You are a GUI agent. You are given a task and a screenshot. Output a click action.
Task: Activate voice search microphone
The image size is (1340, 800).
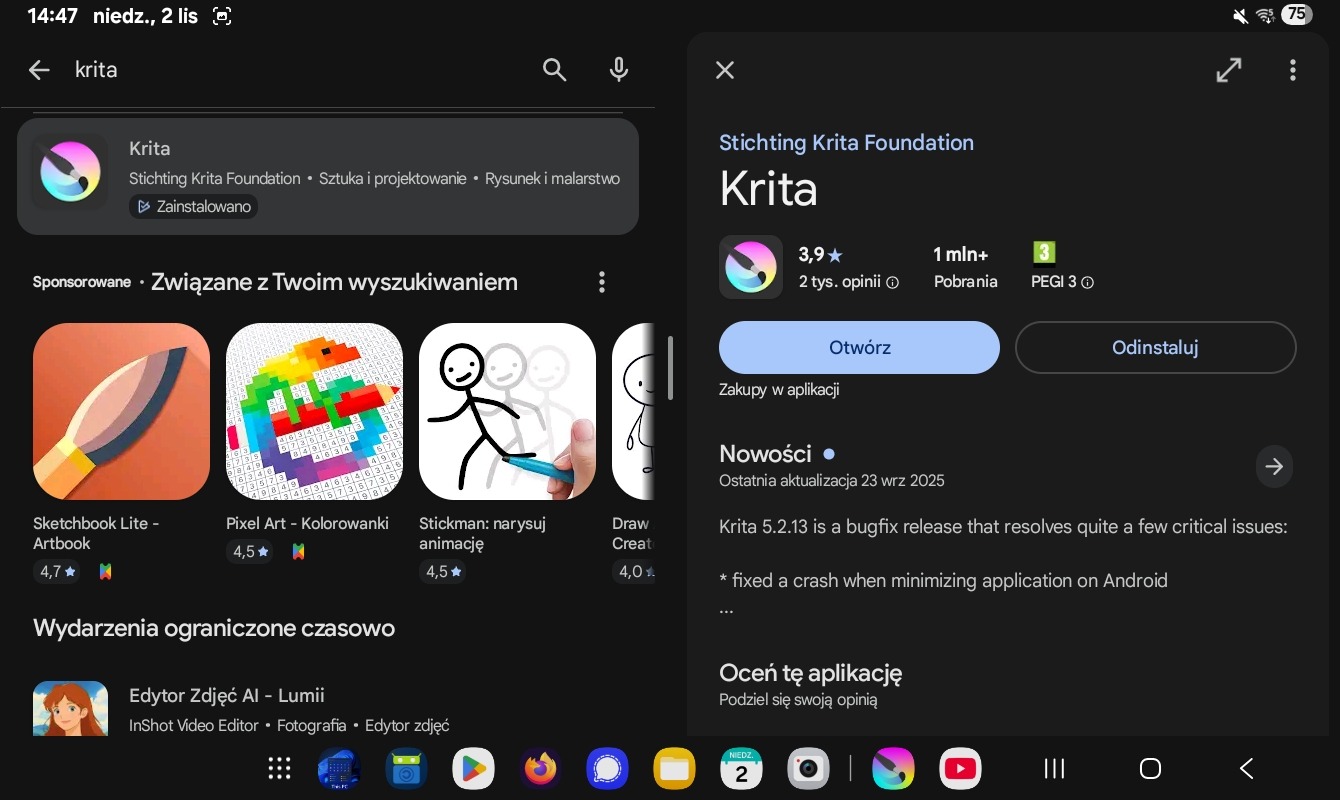(x=619, y=70)
